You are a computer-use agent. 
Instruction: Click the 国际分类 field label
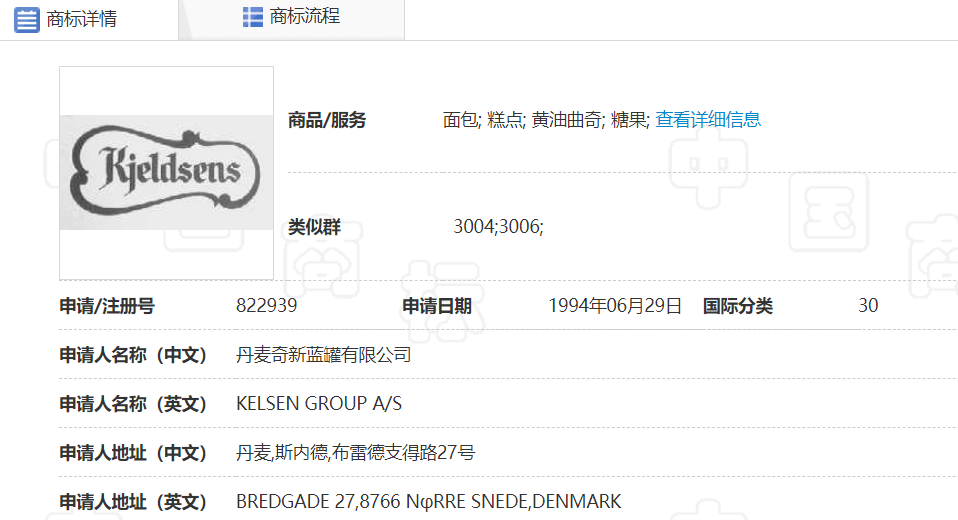pyautogui.click(x=738, y=306)
